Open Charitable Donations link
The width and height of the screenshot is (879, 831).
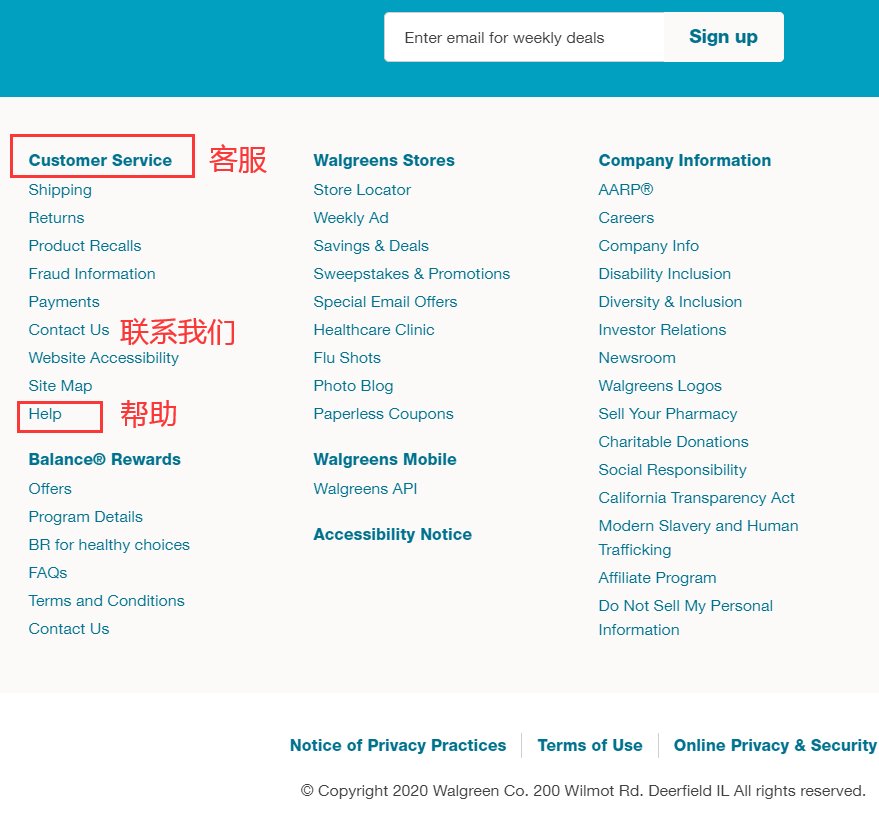(674, 442)
